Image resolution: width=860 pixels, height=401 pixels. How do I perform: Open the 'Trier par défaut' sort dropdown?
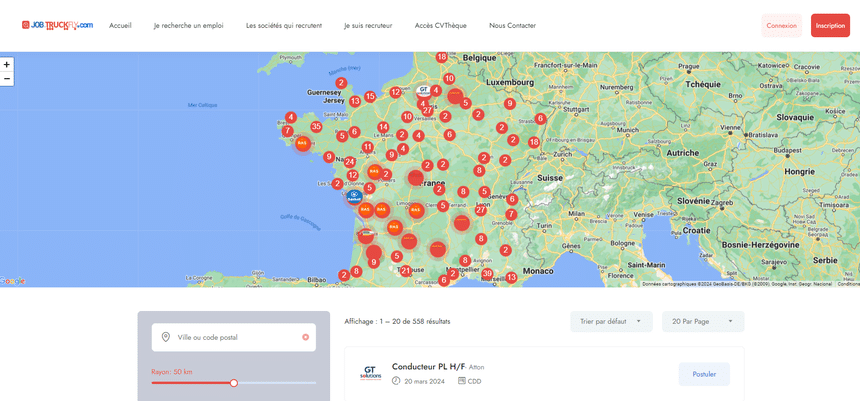pos(611,321)
